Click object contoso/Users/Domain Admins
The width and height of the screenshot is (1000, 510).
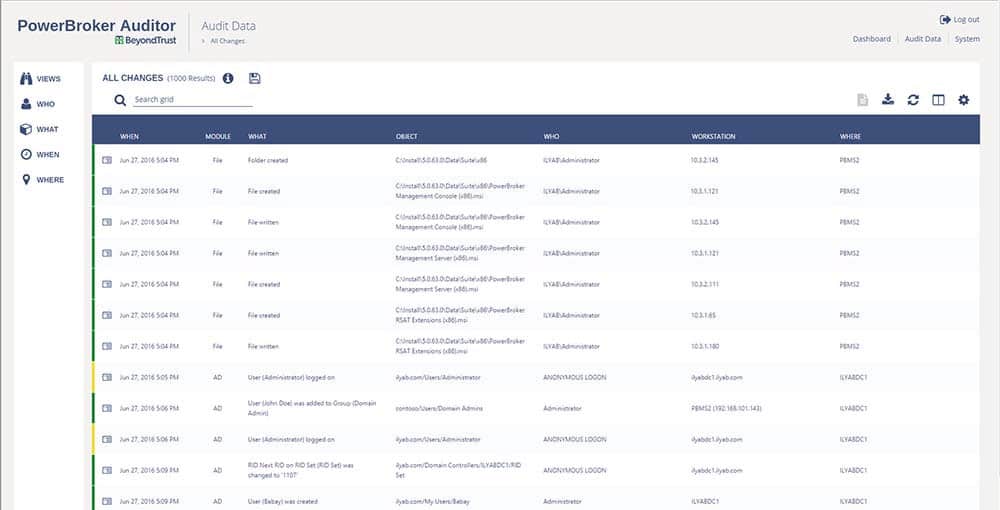pos(439,408)
